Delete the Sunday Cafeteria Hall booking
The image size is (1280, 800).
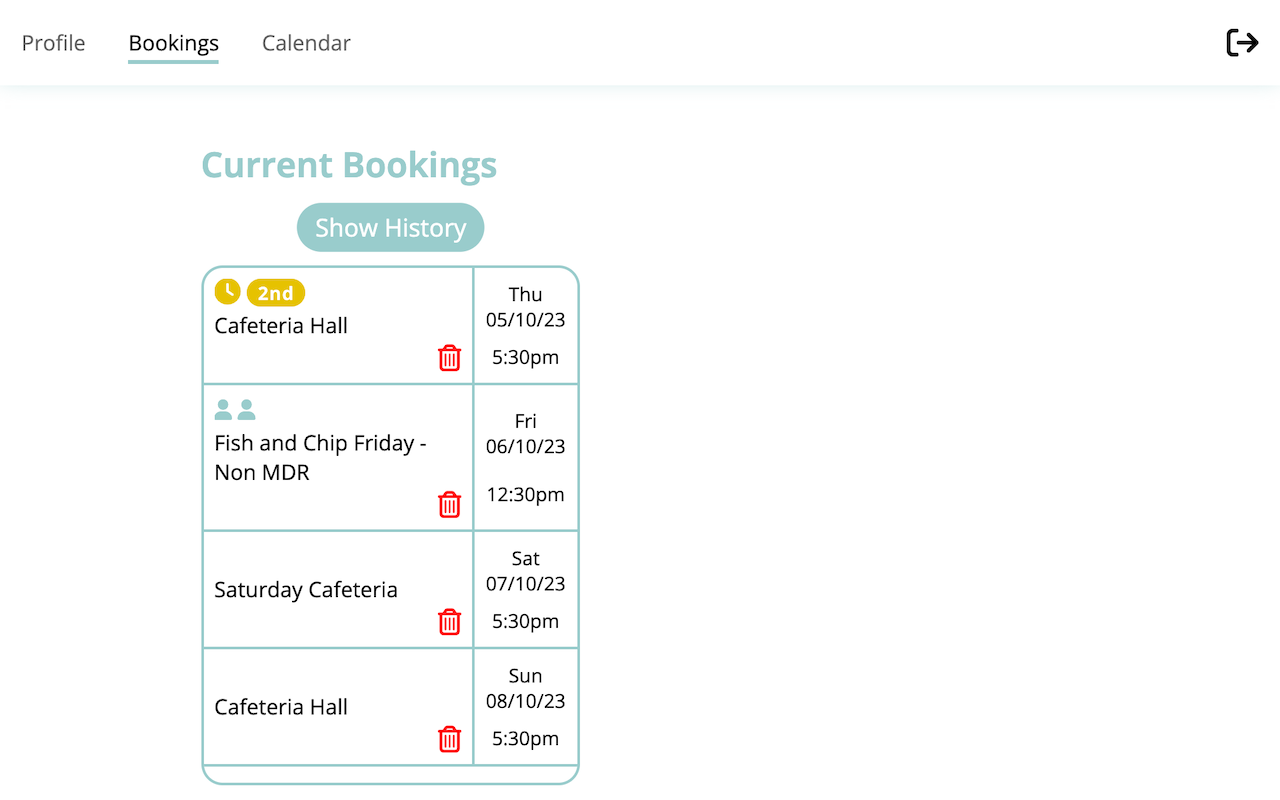click(x=450, y=739)
